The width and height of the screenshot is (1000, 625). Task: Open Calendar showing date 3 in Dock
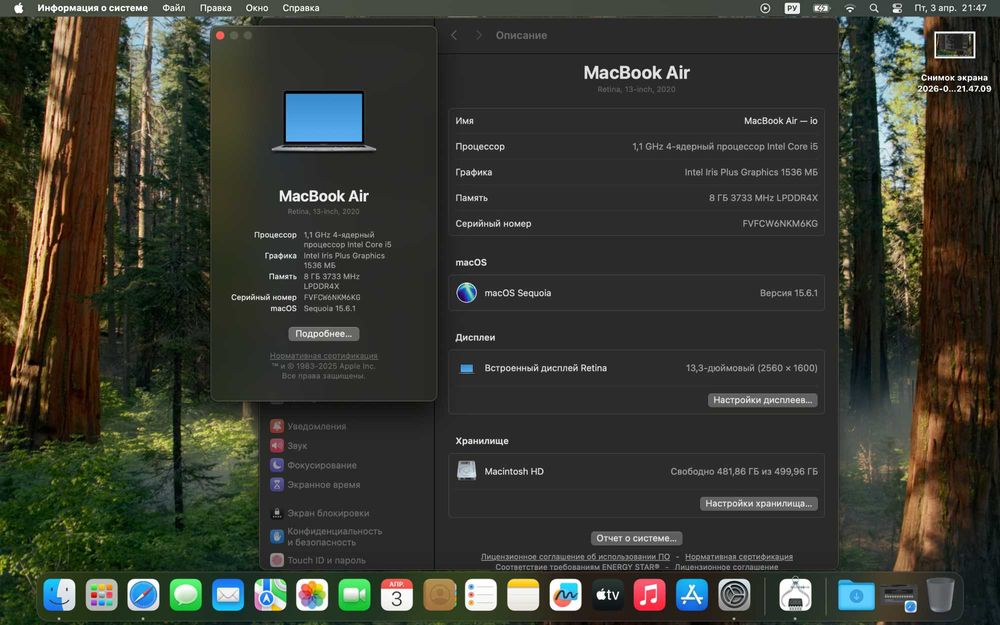(397, 596)
